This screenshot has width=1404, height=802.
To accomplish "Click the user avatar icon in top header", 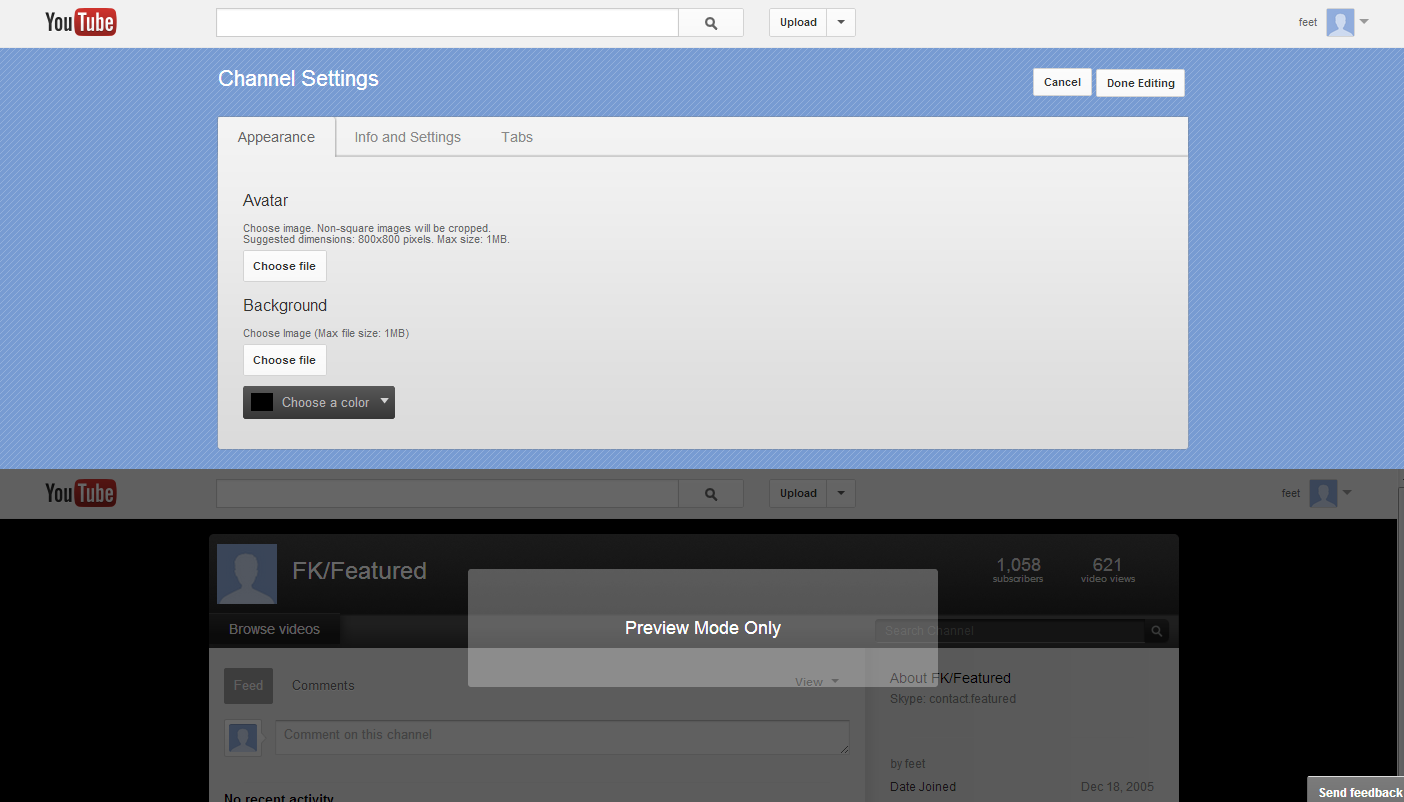I will 1340,22.
